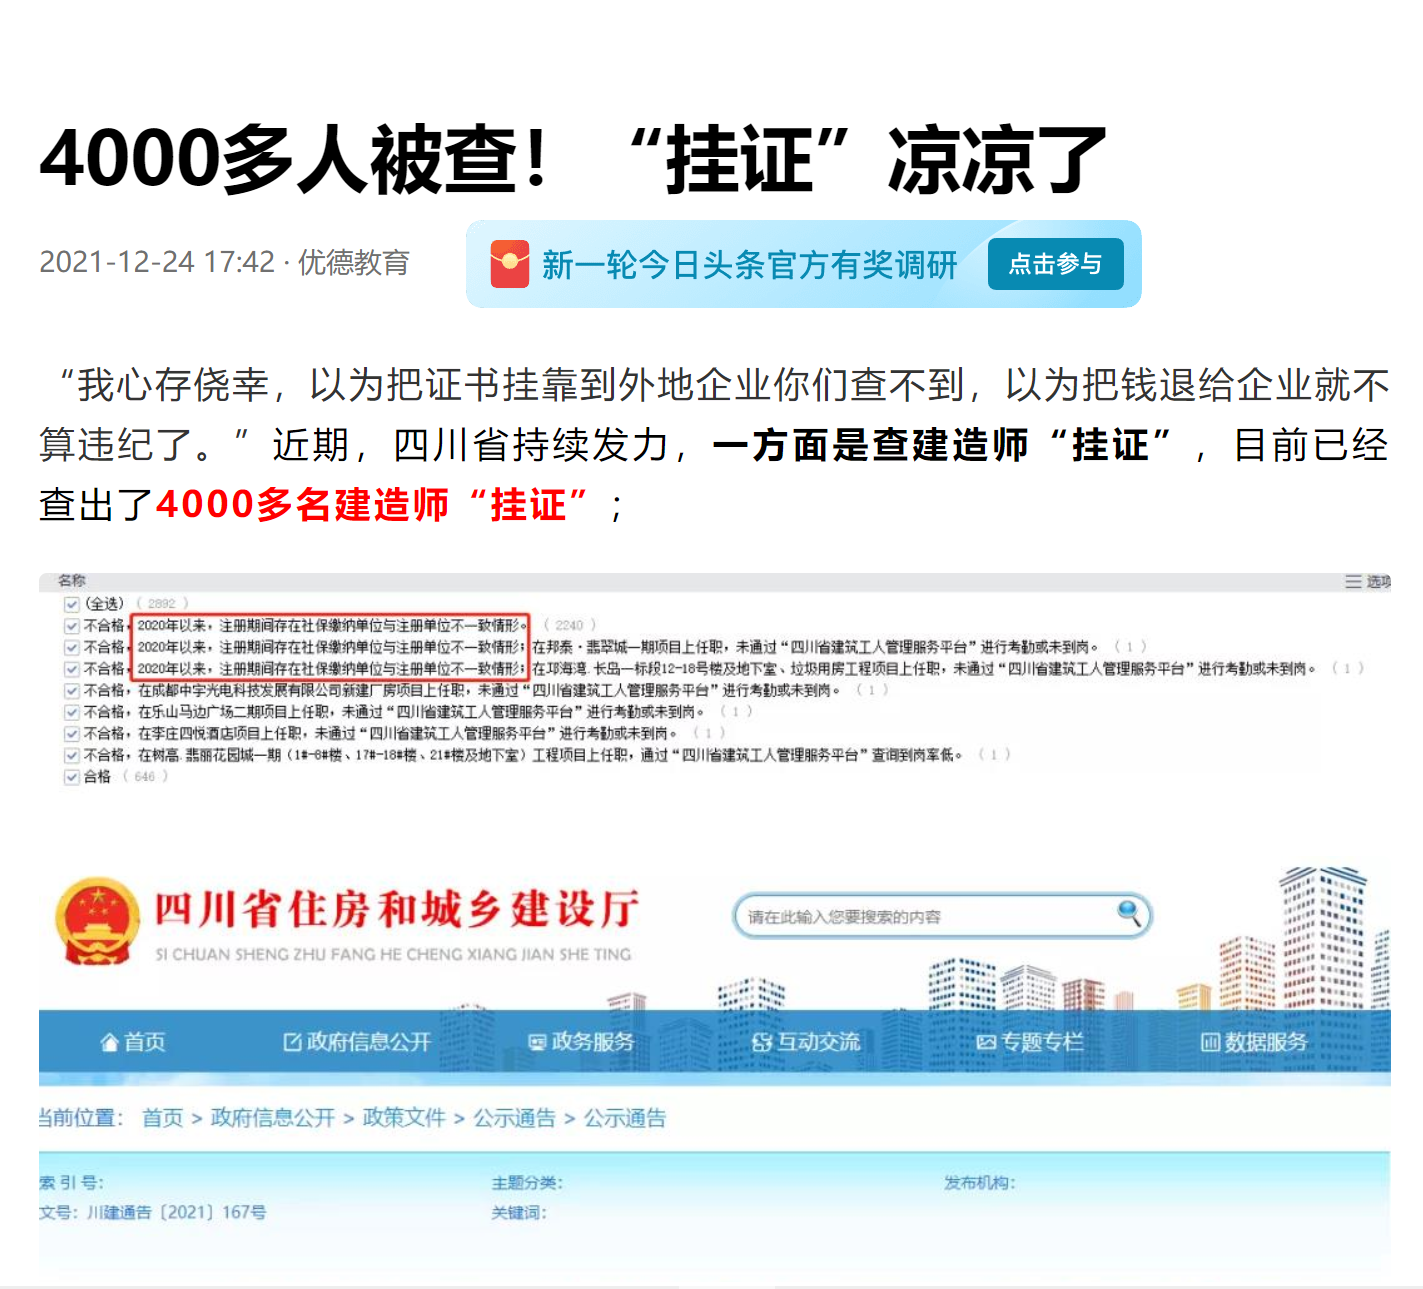Click the first 公示通告 breadcrumb link
This screenshot has height=1289, width=1423.
tap(514, 1118)
